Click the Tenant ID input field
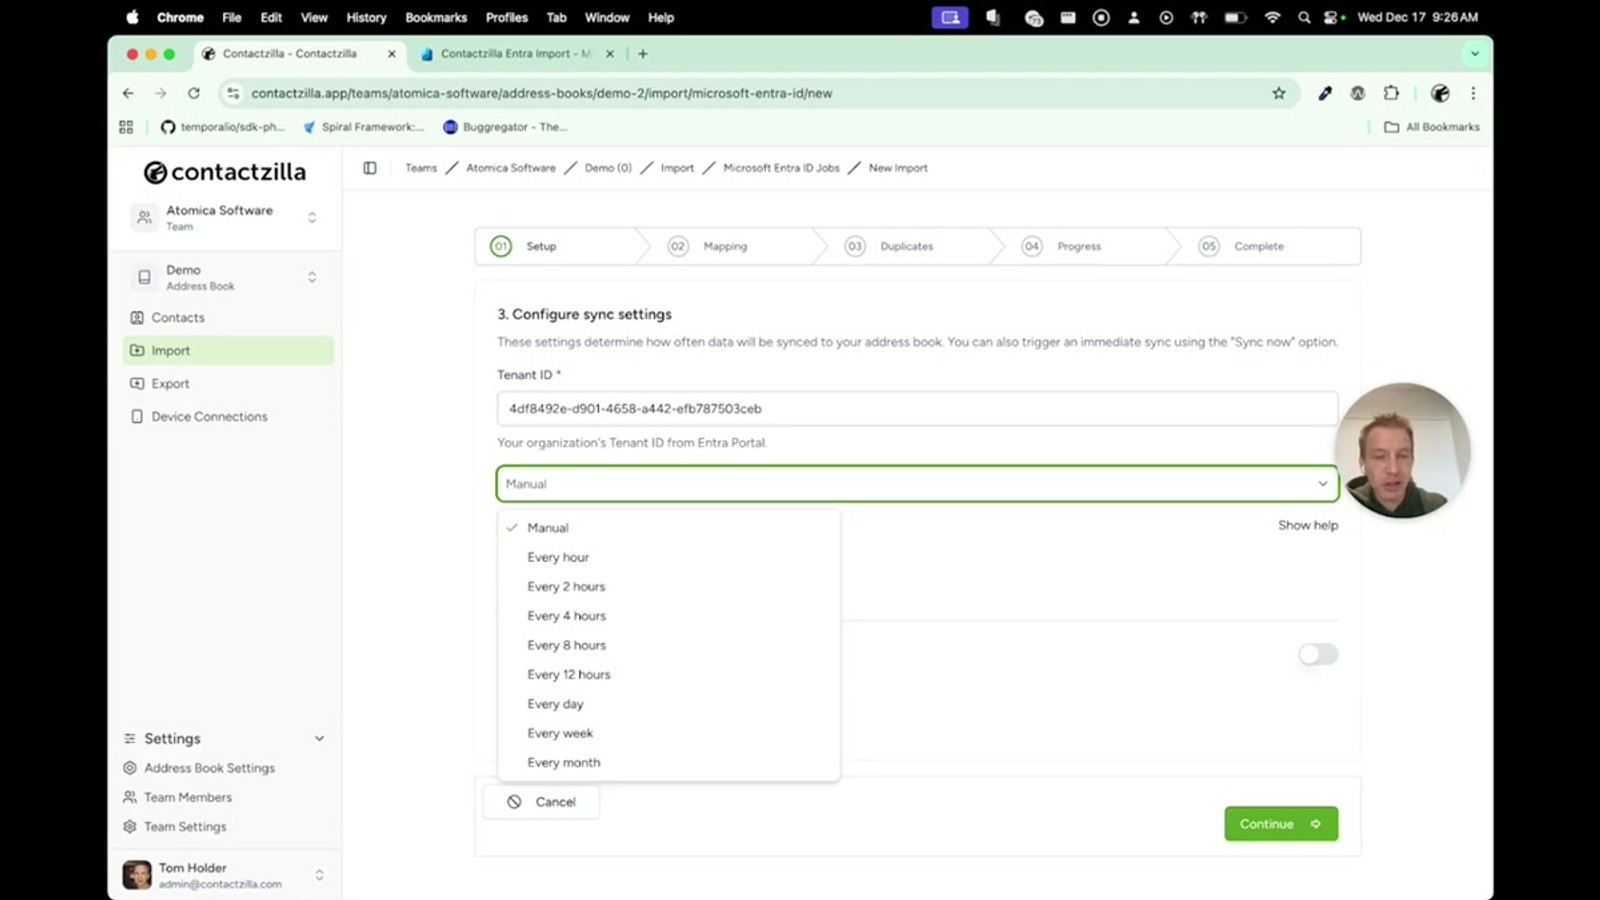 pos(917,408)
